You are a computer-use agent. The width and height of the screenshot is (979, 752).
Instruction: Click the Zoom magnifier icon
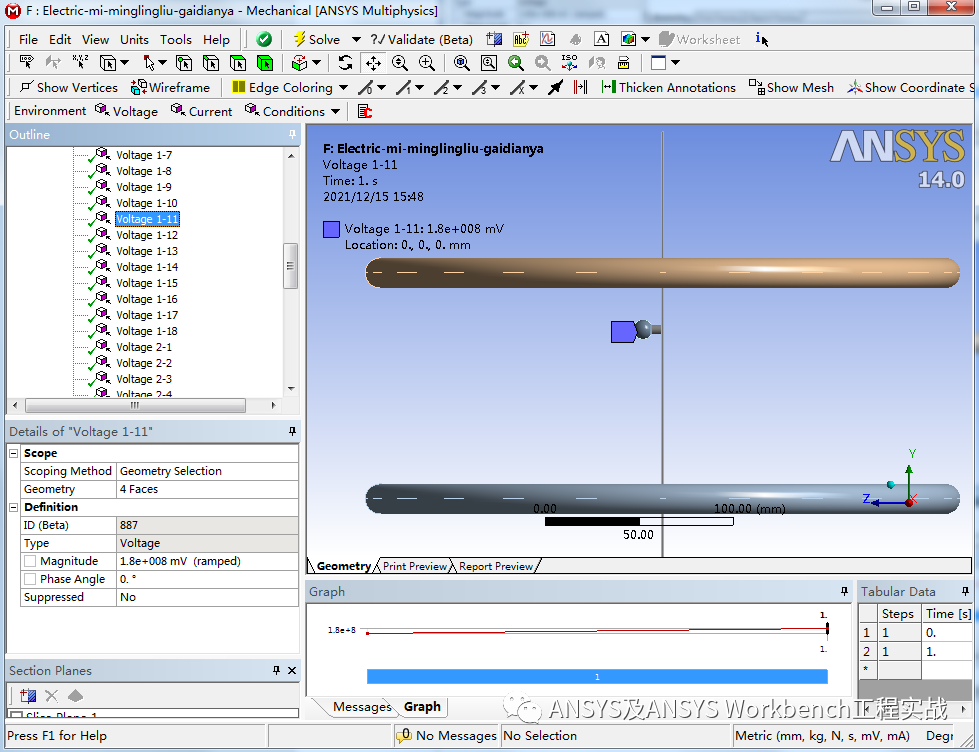click(x=400, y=62)
